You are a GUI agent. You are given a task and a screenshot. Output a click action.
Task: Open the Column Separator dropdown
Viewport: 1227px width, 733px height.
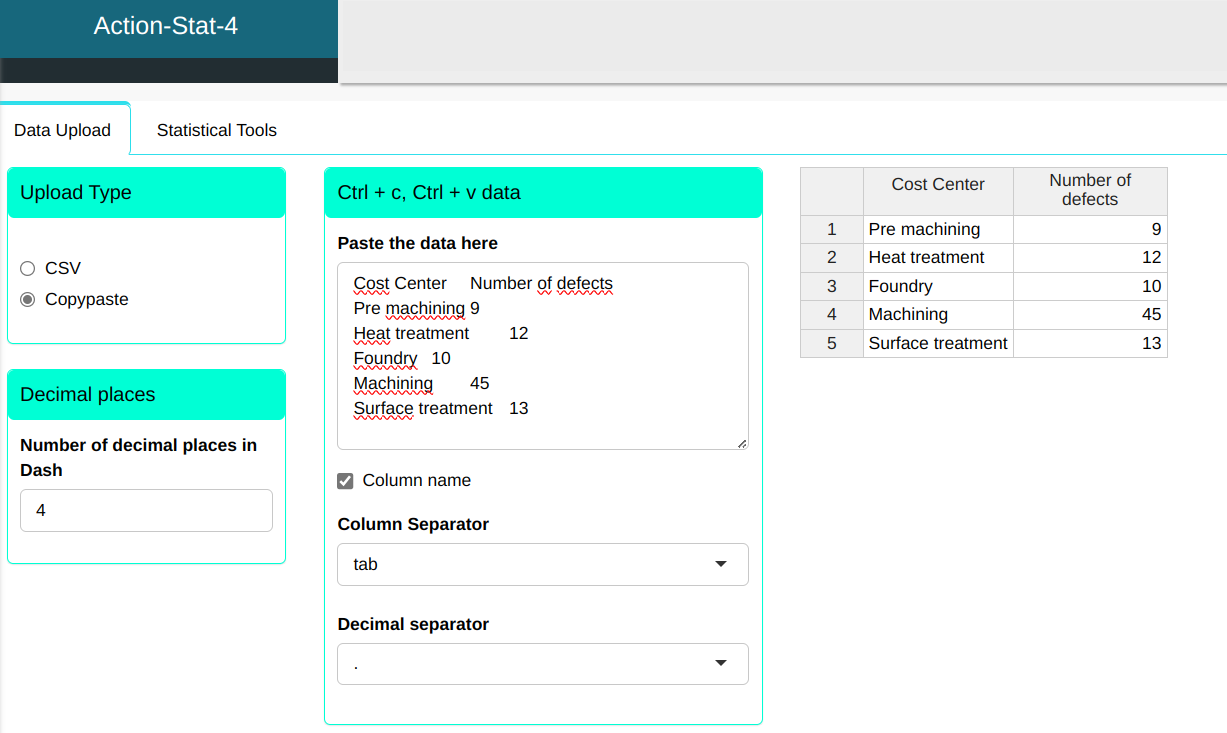(542, 564)
